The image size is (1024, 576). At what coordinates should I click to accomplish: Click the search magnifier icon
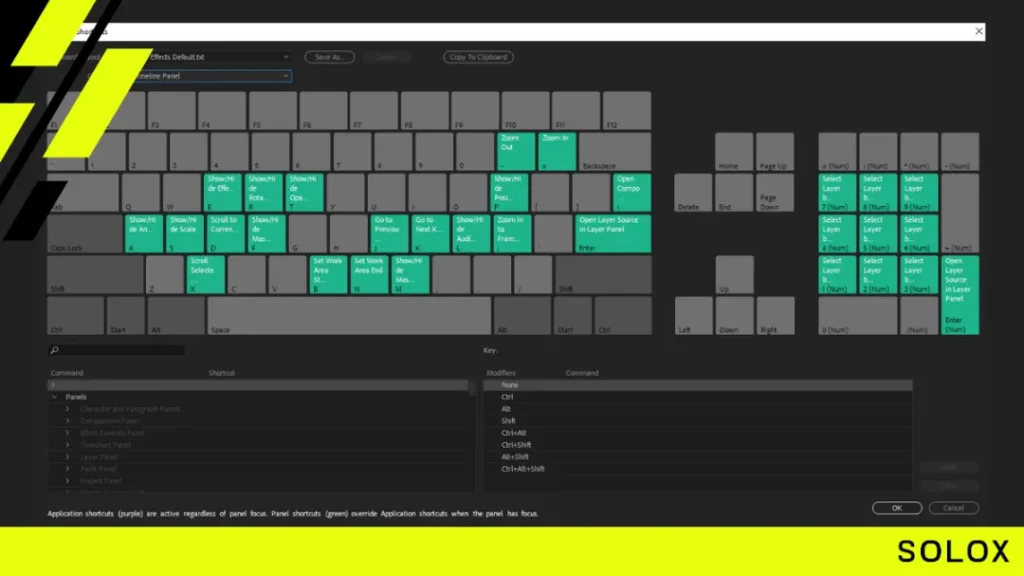(x=55, y=351)
